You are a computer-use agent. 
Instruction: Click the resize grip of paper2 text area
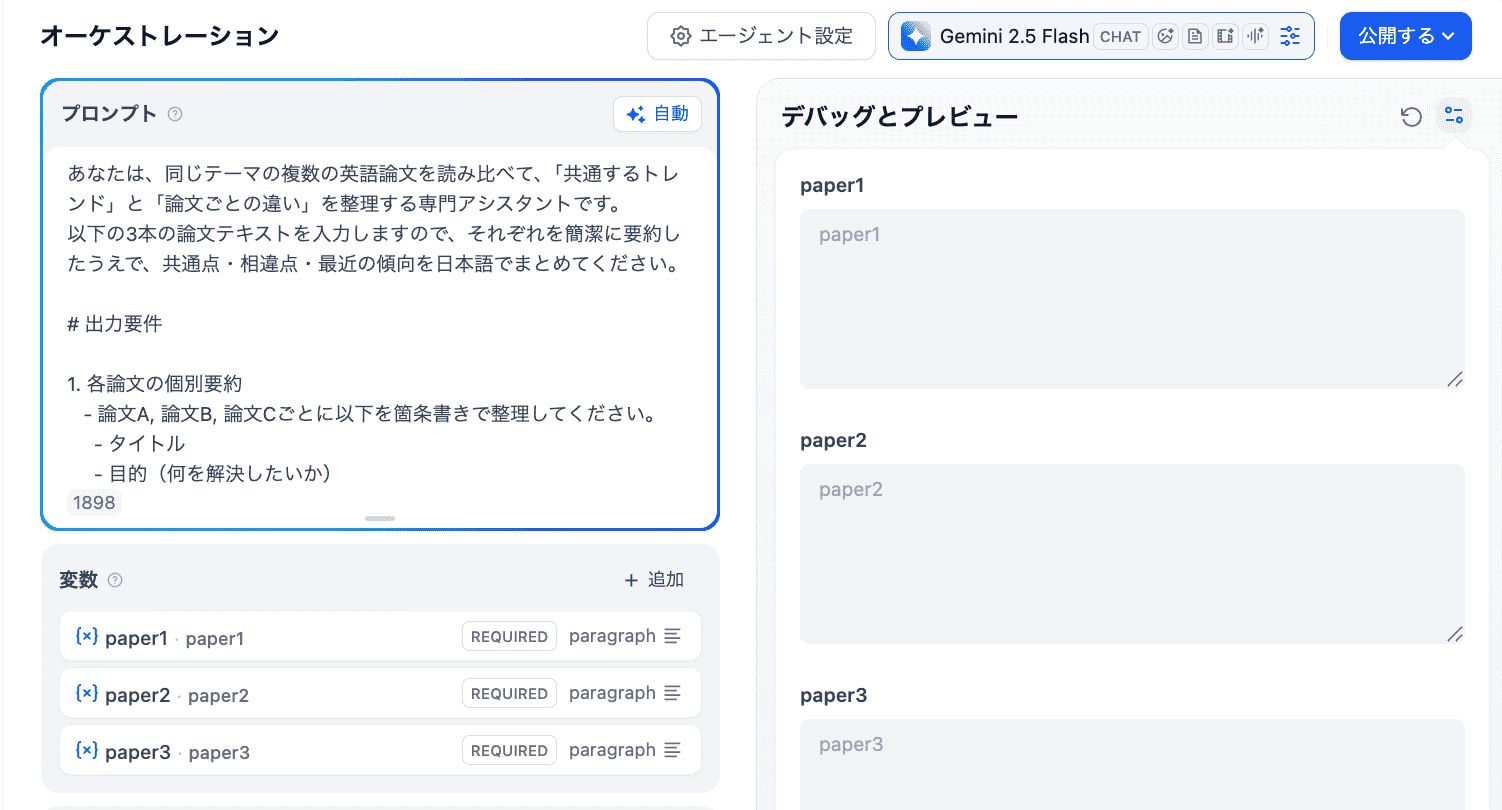click(1455, 634)
